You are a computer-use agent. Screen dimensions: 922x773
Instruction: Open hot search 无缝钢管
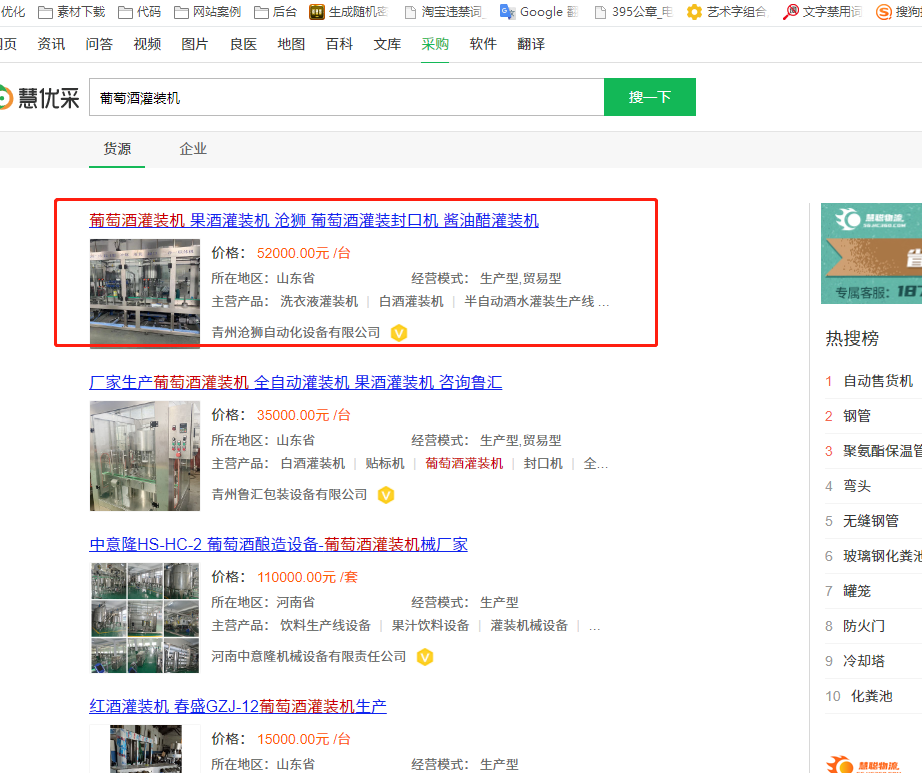click(871, 521)
